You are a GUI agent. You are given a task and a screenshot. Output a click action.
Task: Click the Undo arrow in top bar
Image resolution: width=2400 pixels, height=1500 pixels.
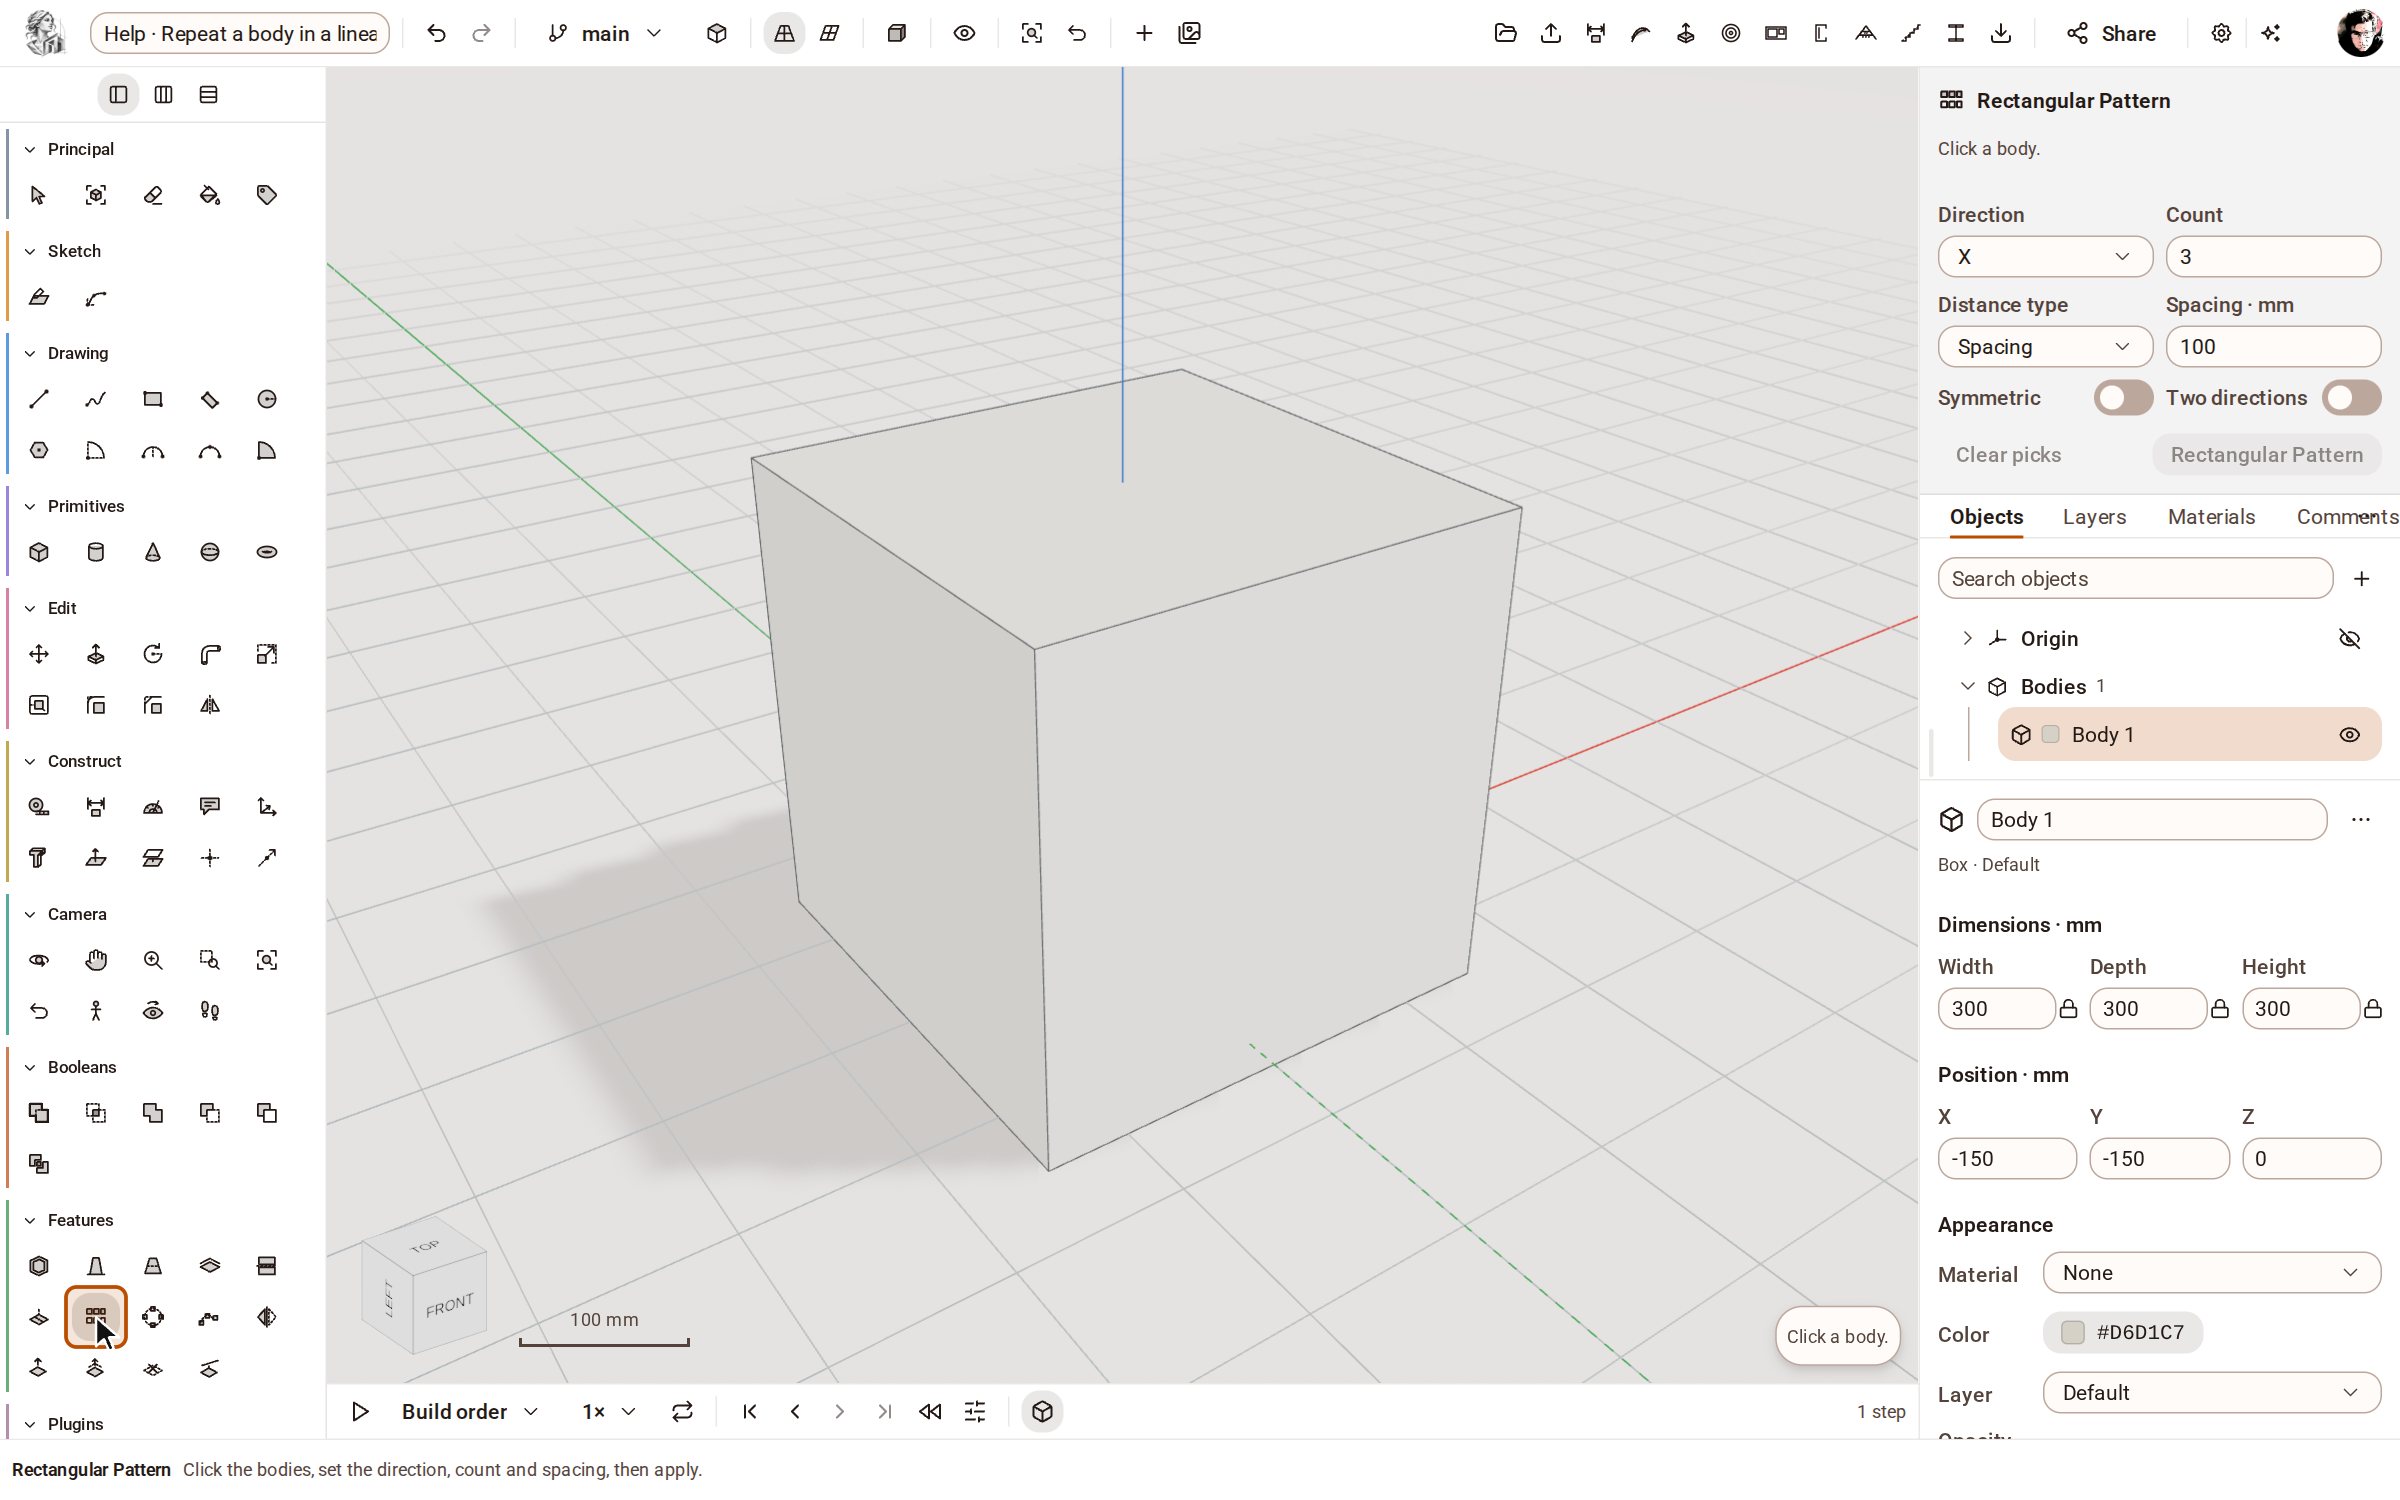point(436,33)
